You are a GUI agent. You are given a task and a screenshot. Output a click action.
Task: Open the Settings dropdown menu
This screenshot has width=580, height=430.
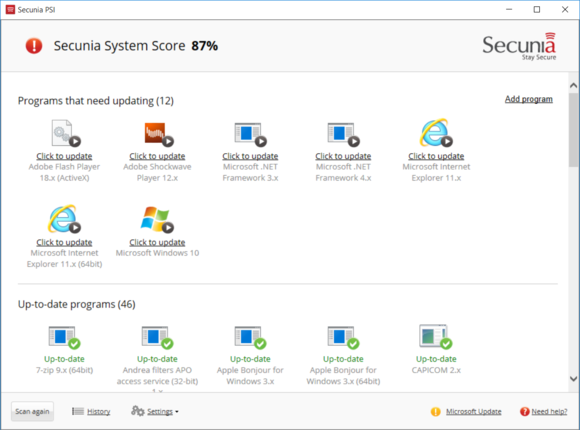click(163, 411)
